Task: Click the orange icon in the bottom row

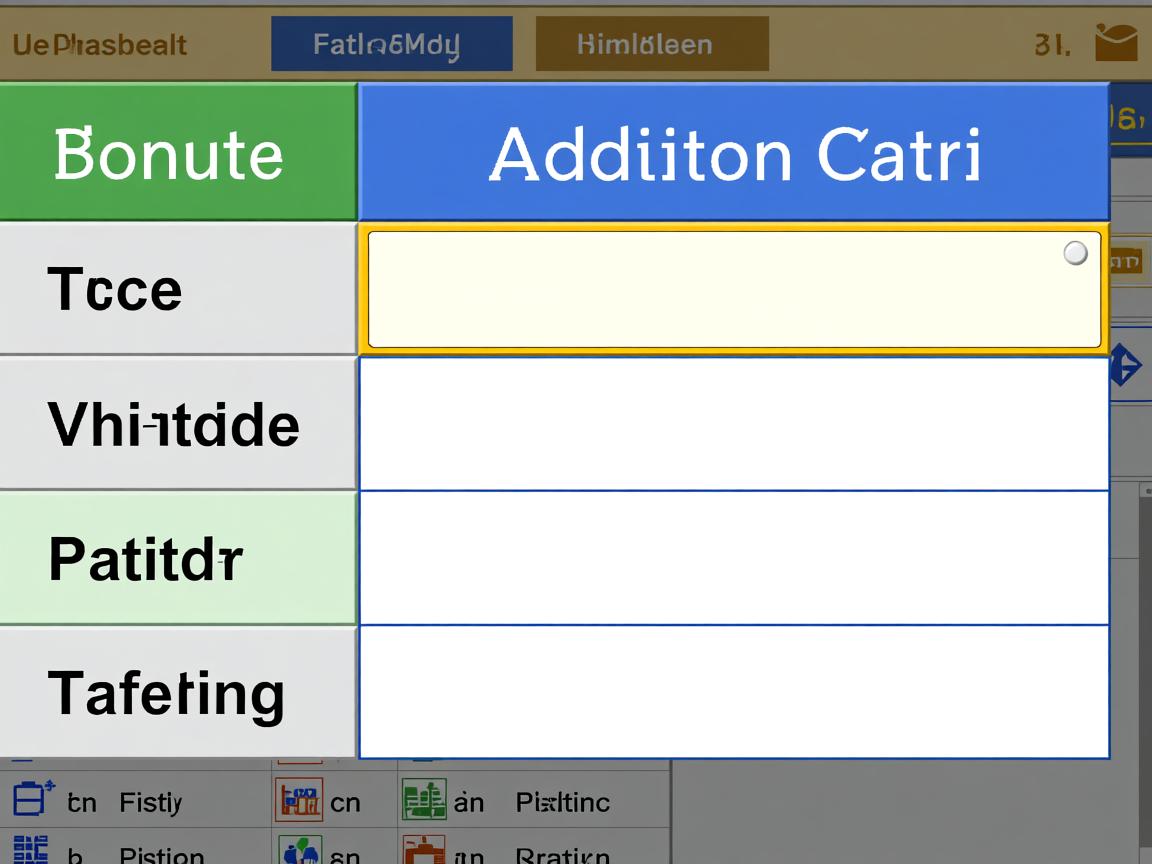Action: point(424,851)
